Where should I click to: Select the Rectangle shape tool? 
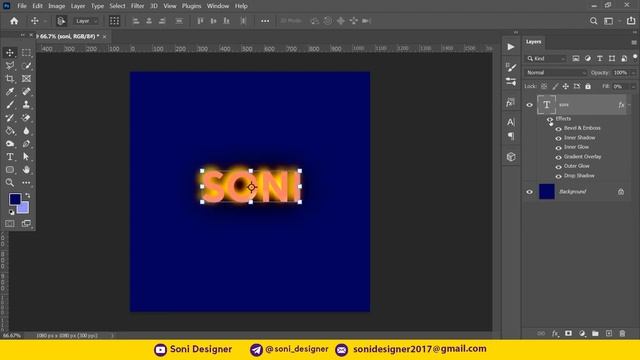pyautogui.click(x=10, y=170)
